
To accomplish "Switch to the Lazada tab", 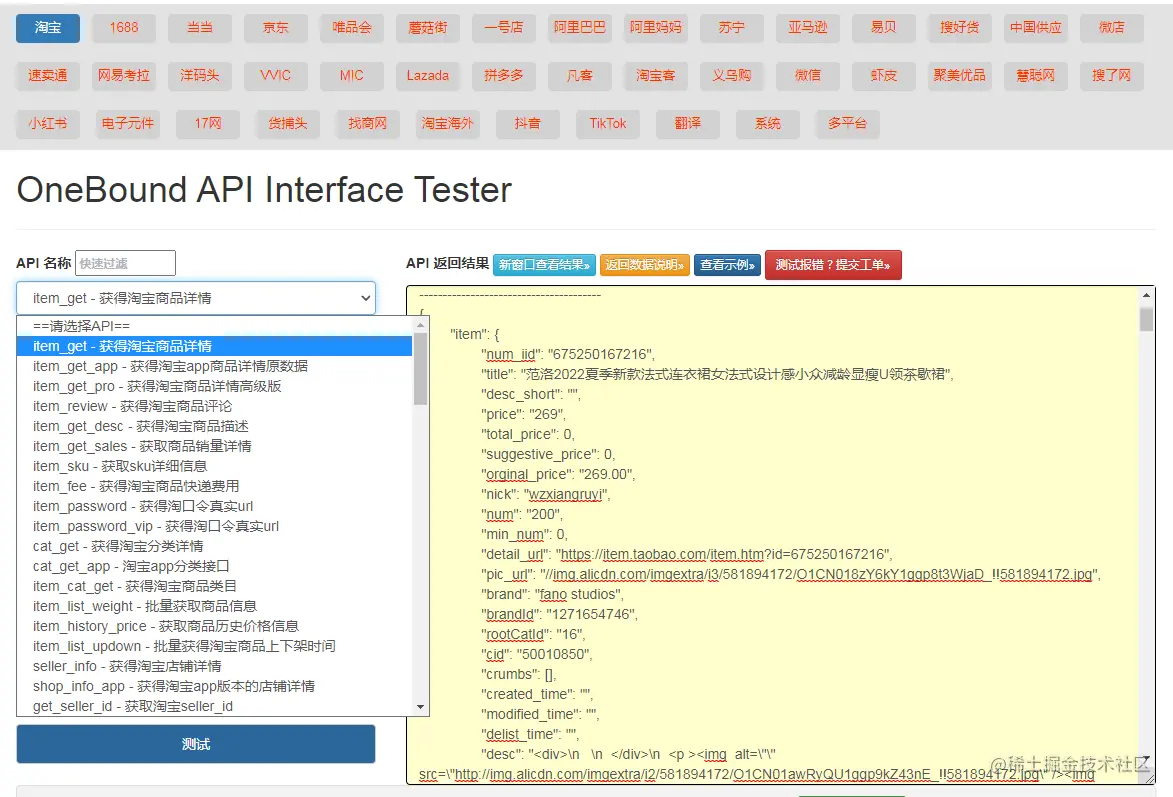I will click(428, 76).
